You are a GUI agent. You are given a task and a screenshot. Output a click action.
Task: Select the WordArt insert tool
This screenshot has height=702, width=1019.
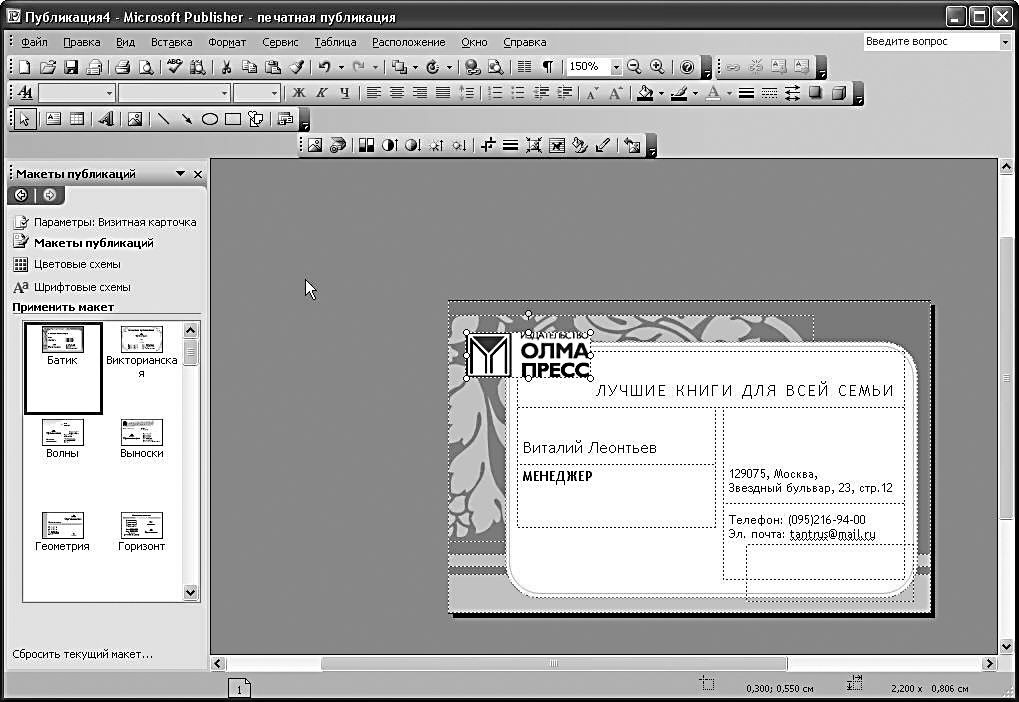pos(105,119)
